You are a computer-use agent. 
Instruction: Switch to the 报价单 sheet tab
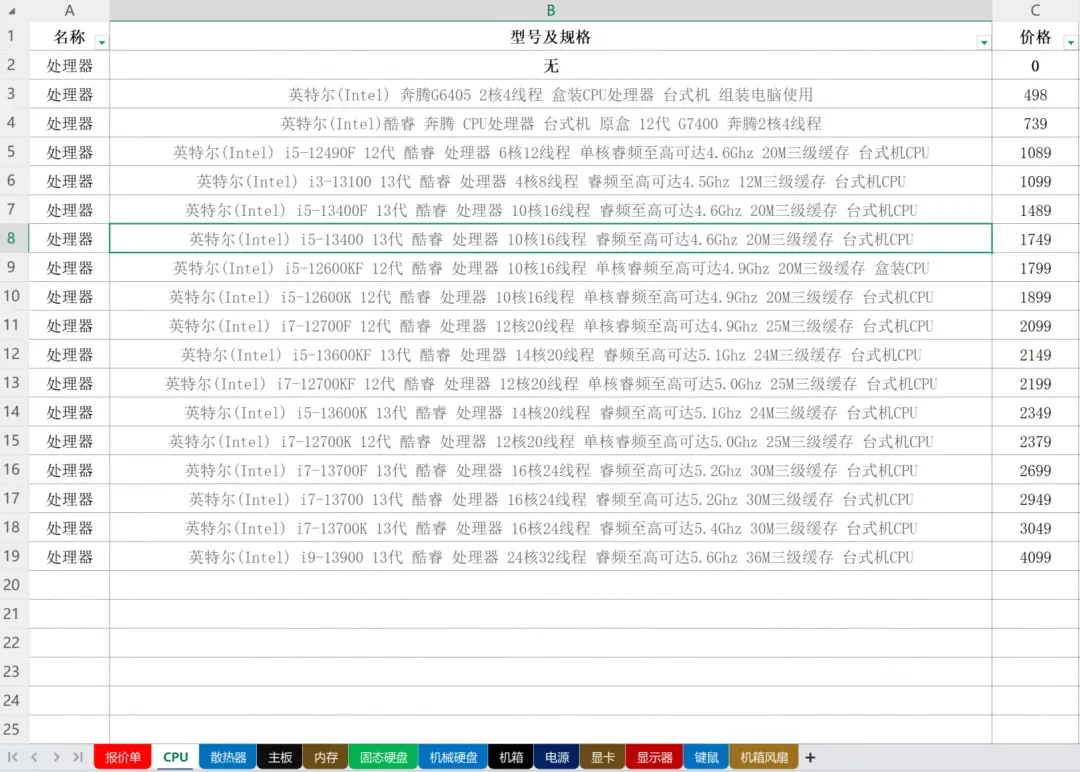click(x=123, y=758)
